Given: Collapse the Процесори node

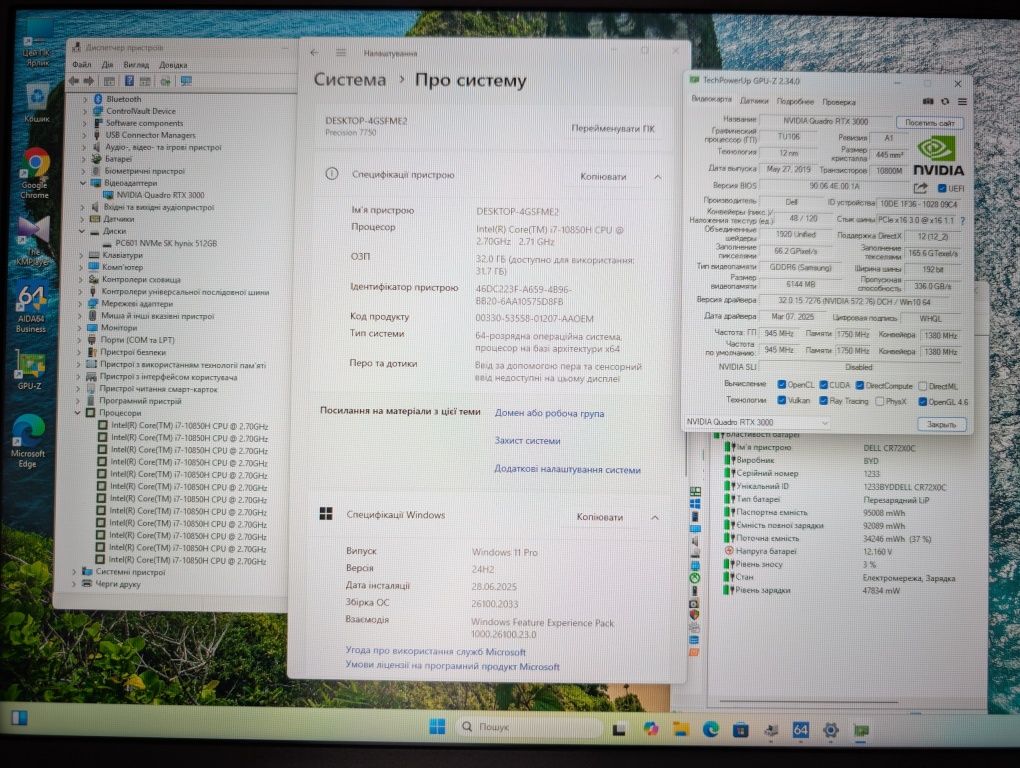Looking at the screenshot, I should coord(77,413).
